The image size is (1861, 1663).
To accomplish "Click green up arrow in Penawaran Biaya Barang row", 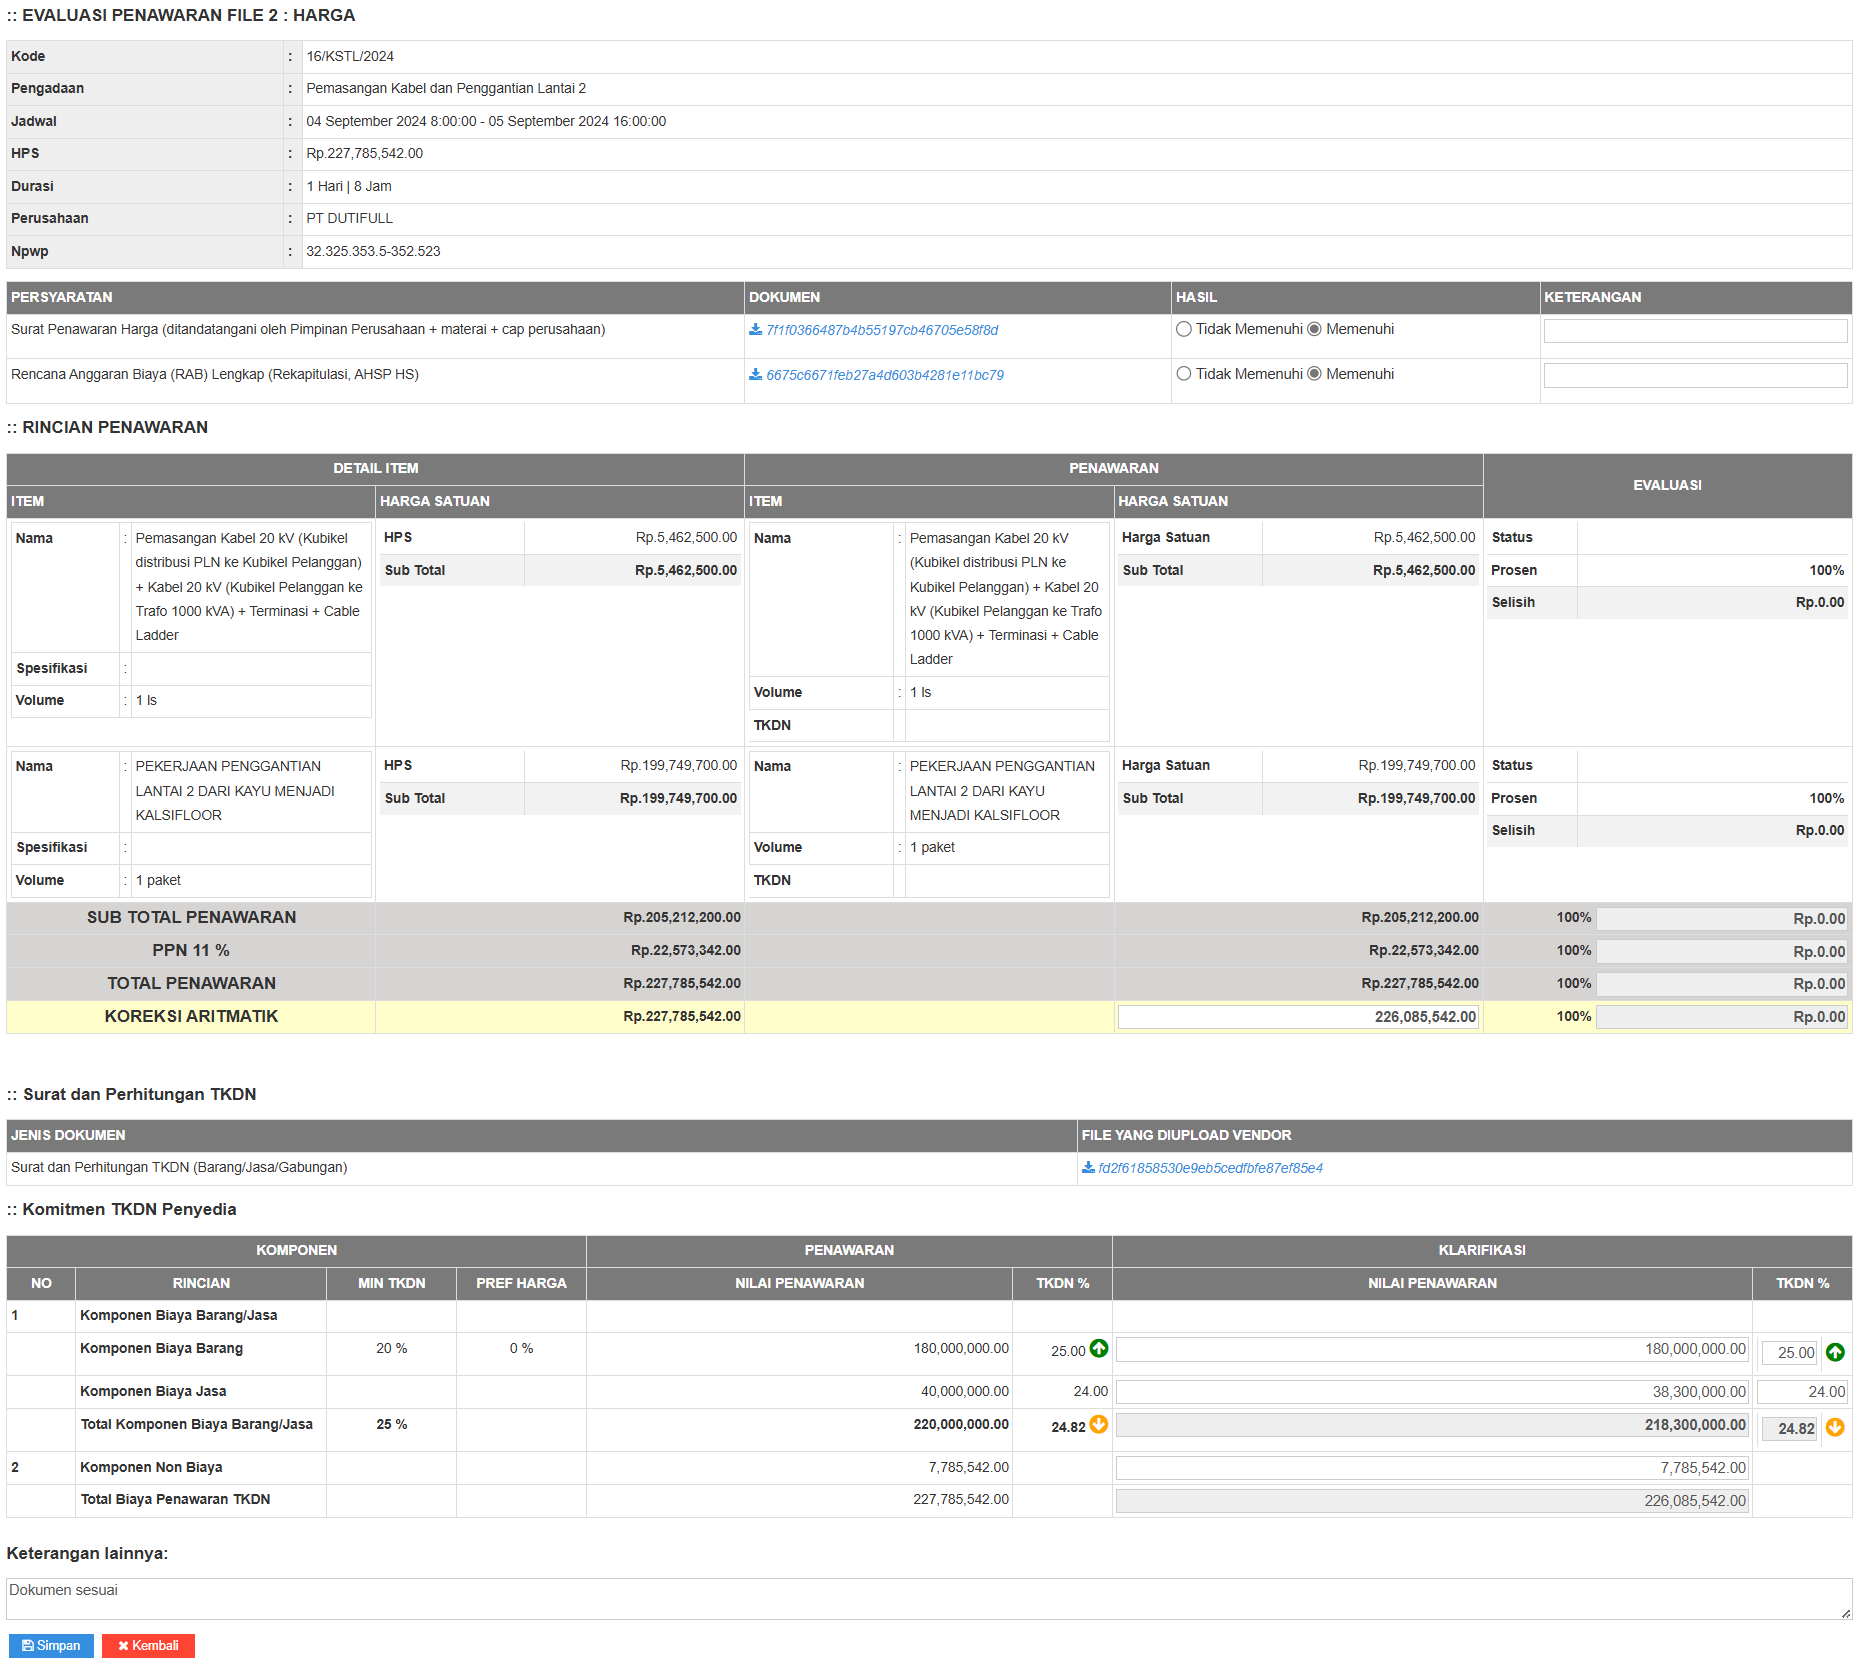I will pos(1098,1349).
